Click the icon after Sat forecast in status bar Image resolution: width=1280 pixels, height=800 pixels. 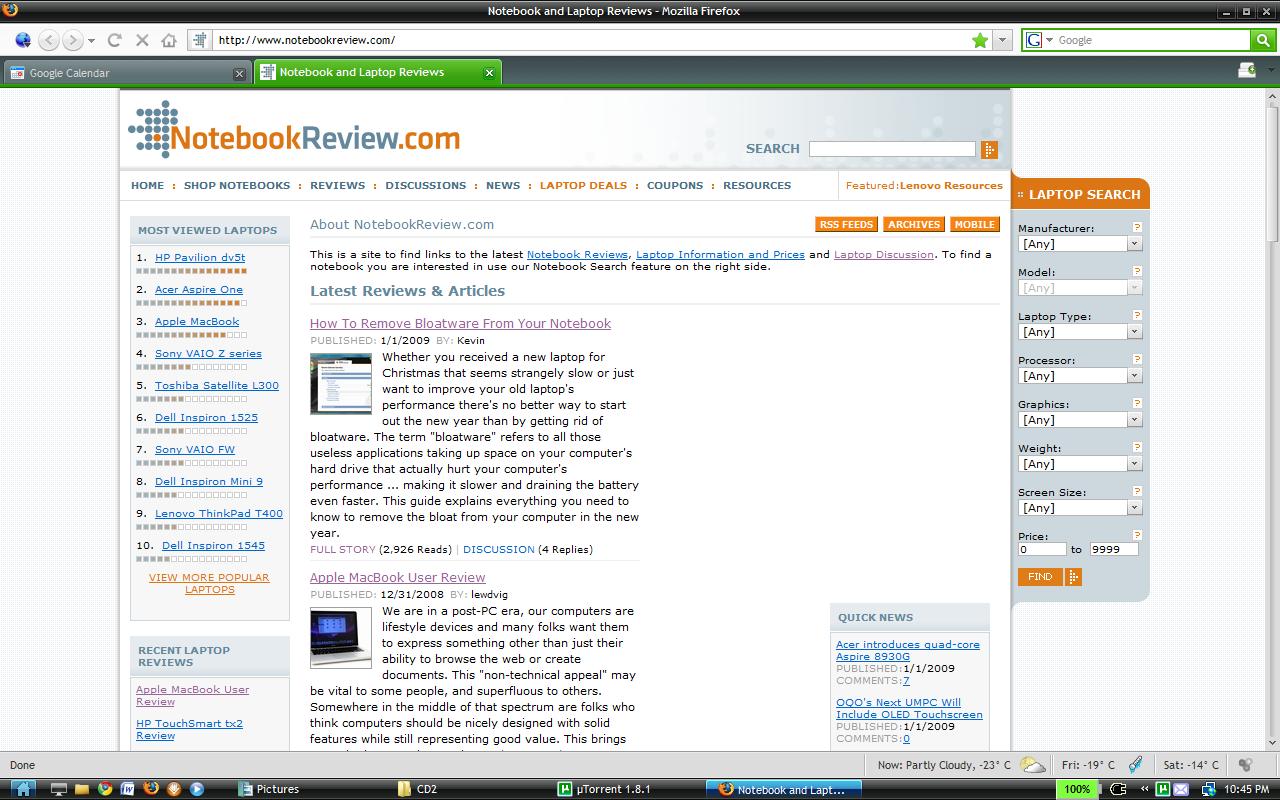tap(1245, 765)
